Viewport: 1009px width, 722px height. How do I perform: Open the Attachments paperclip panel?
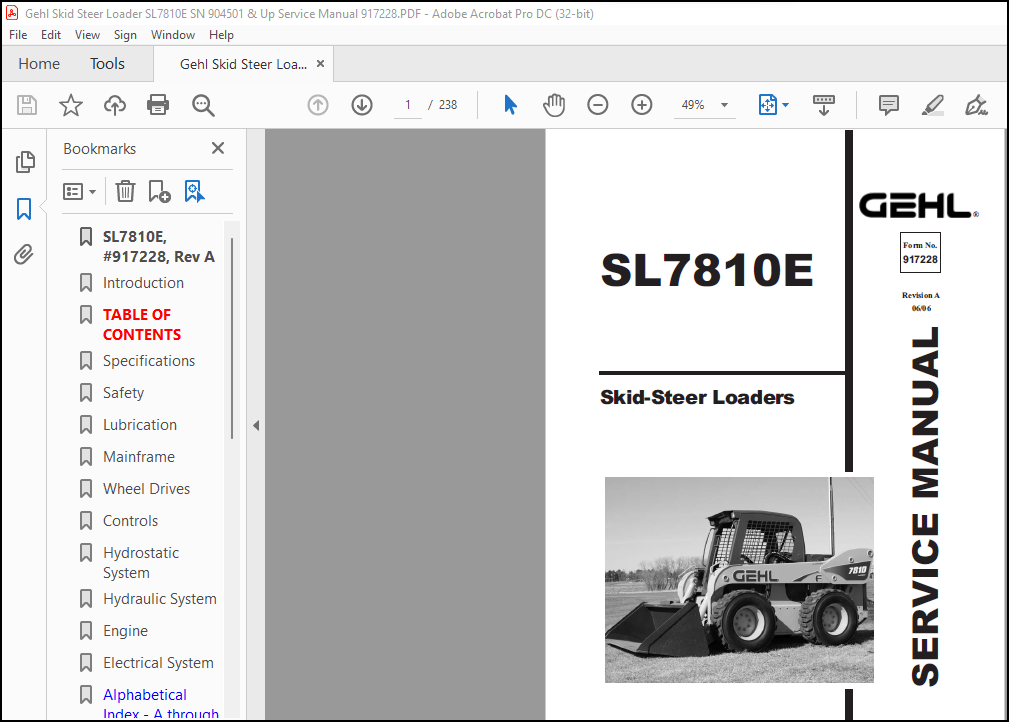[x=24, y=255]
